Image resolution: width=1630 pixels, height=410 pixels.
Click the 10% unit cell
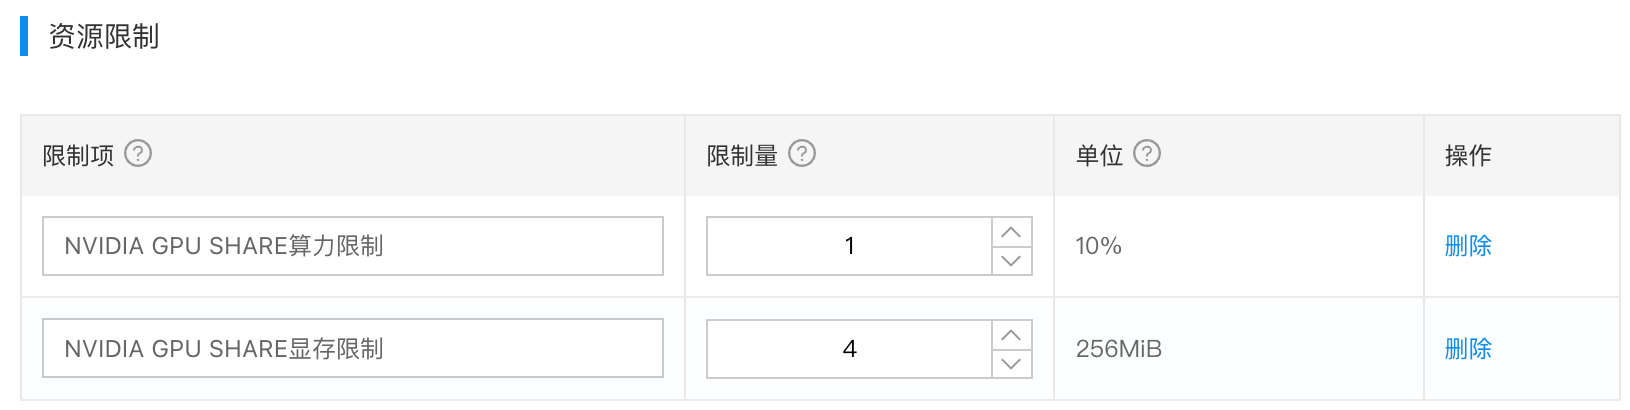click(1098, 246)
